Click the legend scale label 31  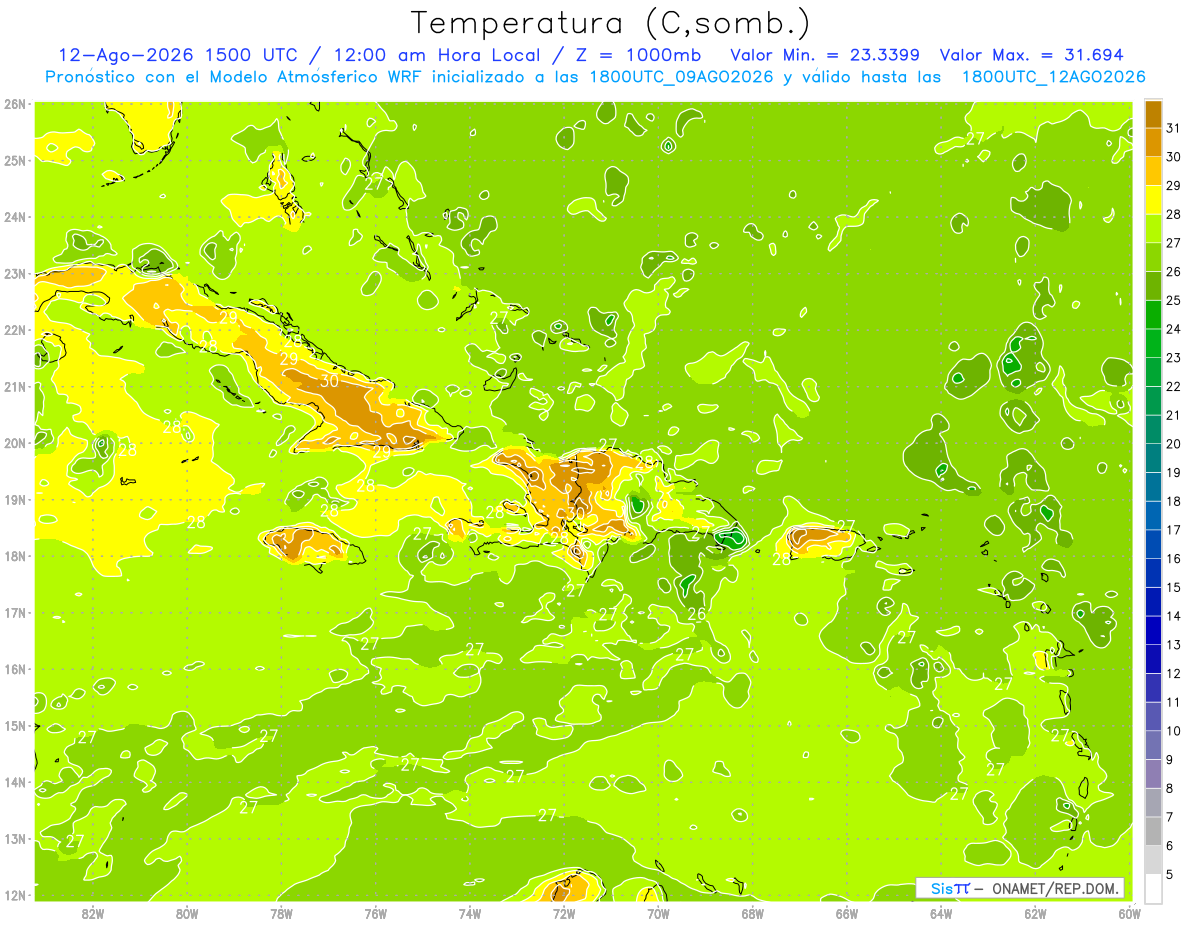(x=1174, y=127)
